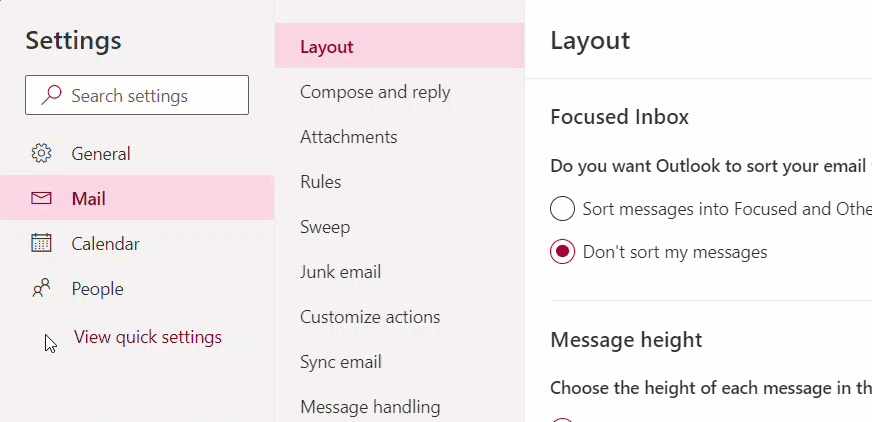Click View quick settings link
Viewport: 872px width, 422px height.
point(147,337)
